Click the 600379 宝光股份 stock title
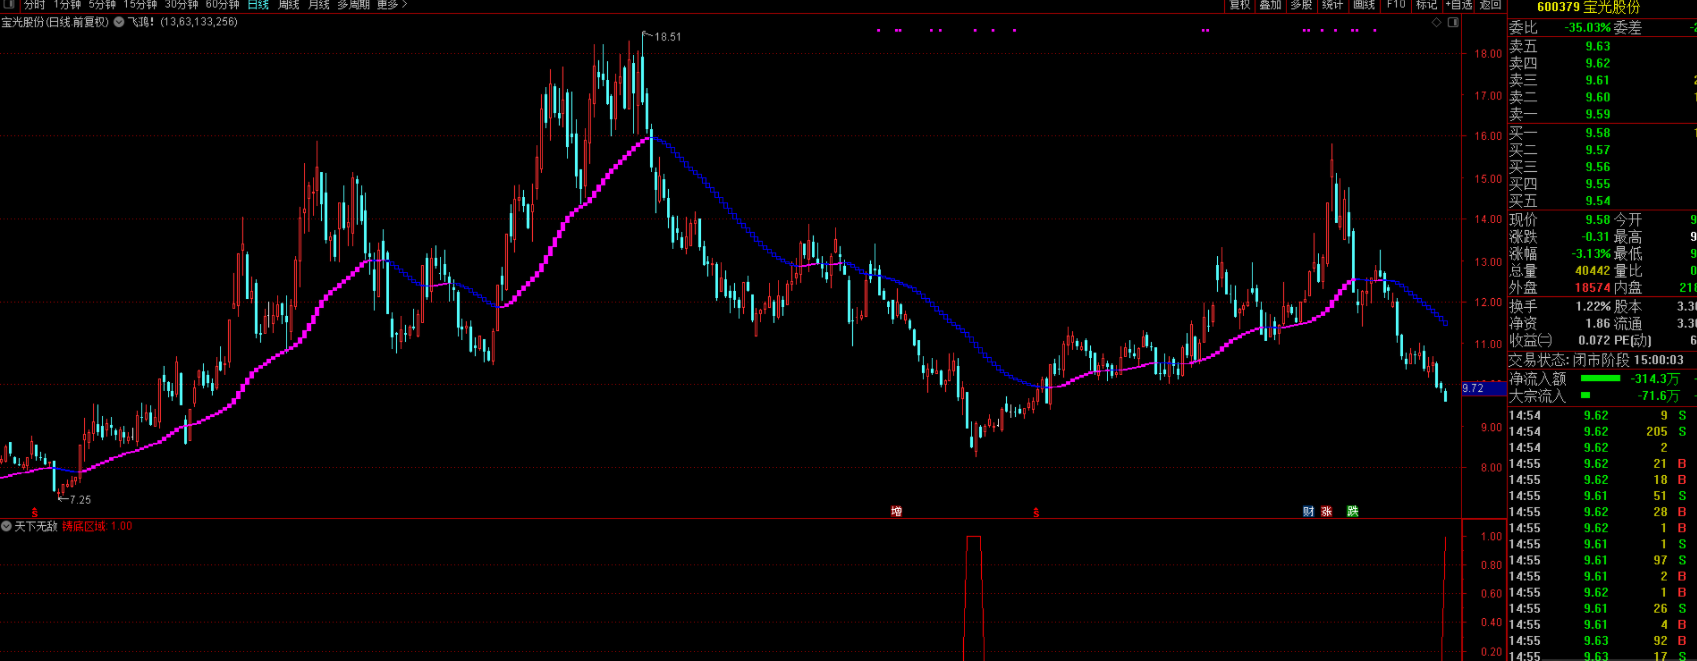This screenshot has height=661, width=1697. point(1588,7)
